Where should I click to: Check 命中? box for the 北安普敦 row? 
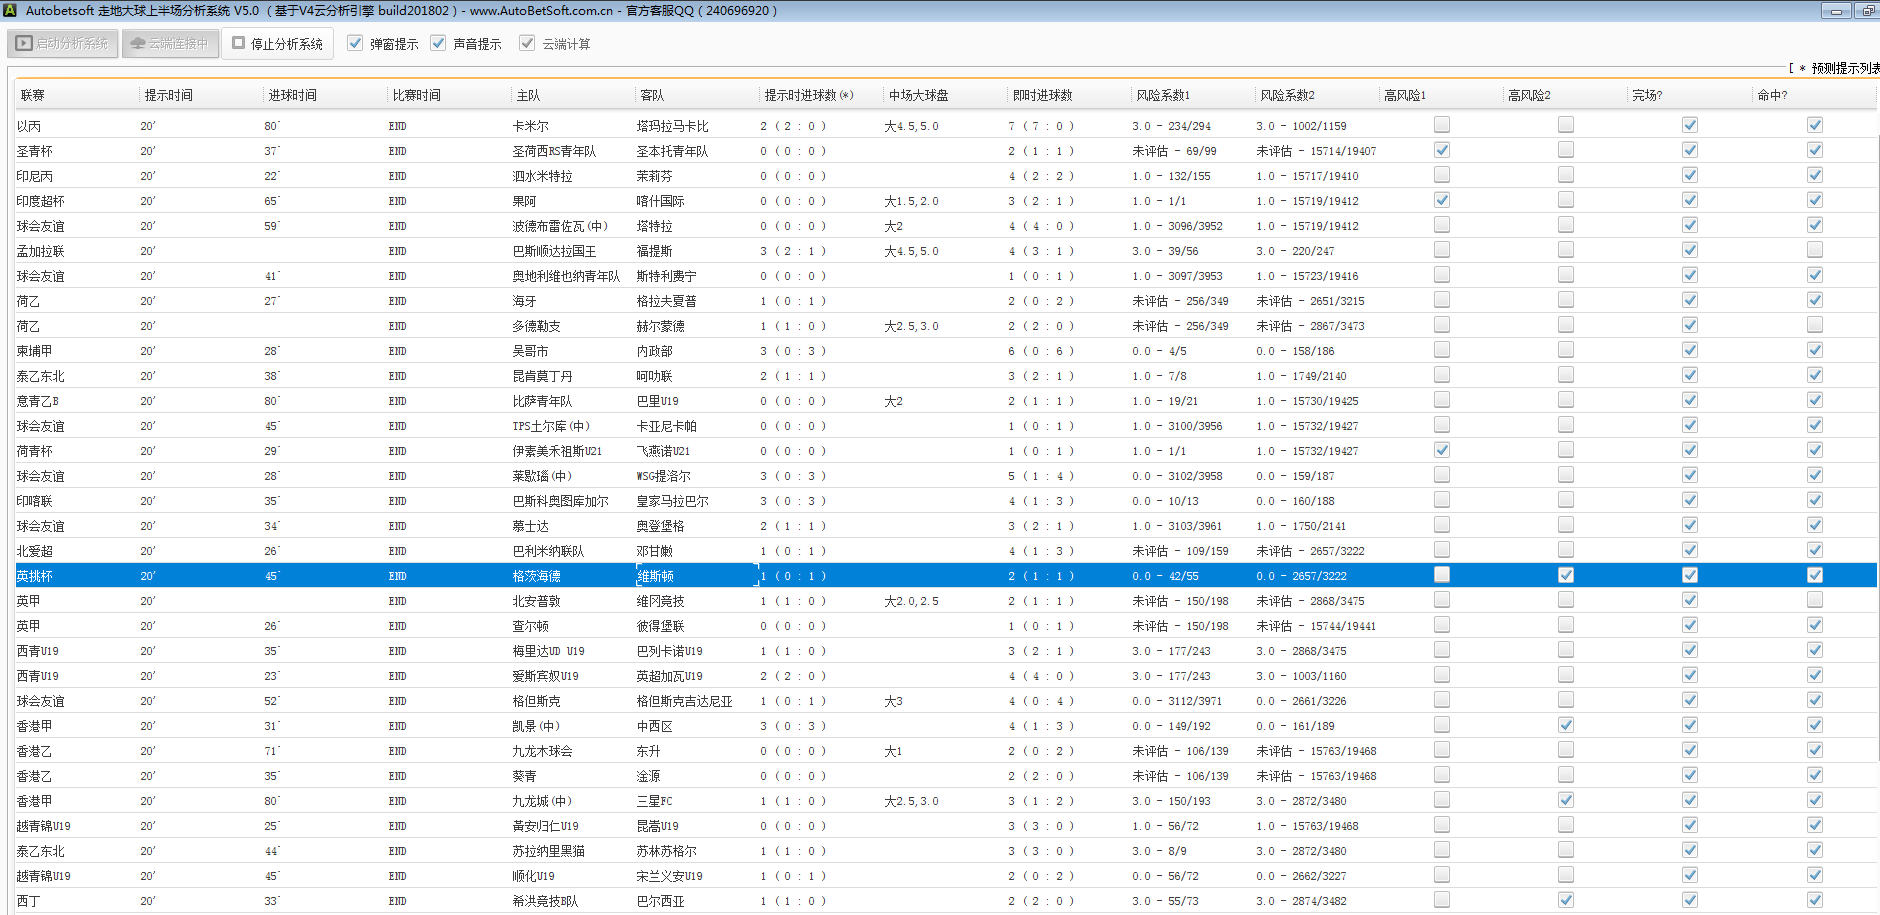point(1814,600)
